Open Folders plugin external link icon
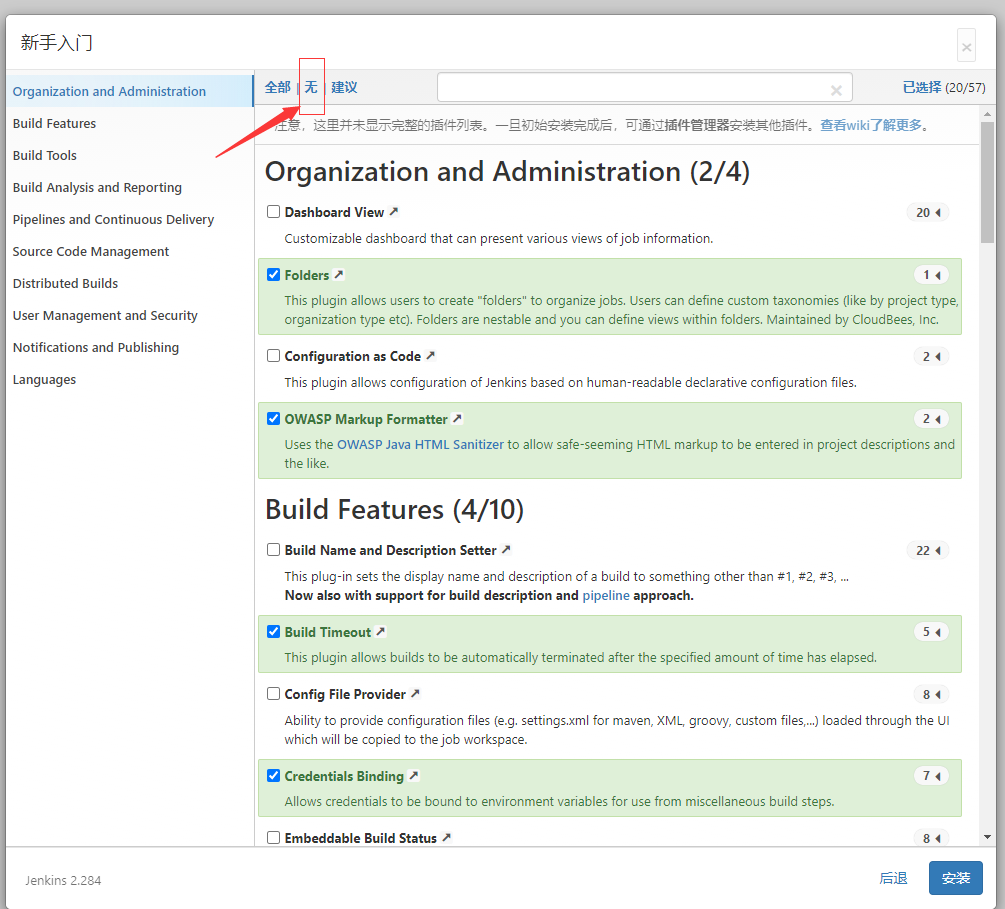1005x909 pixels. (339, 274)
